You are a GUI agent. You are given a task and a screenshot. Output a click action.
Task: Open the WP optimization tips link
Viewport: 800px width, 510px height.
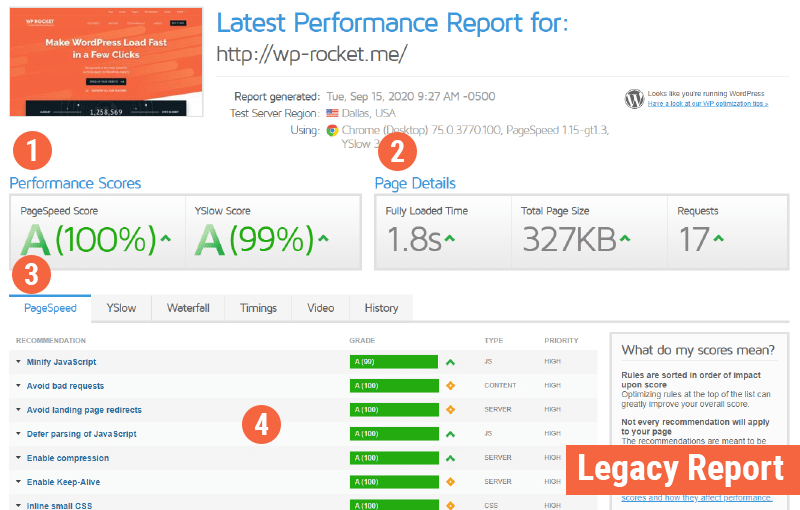[708, 104]
